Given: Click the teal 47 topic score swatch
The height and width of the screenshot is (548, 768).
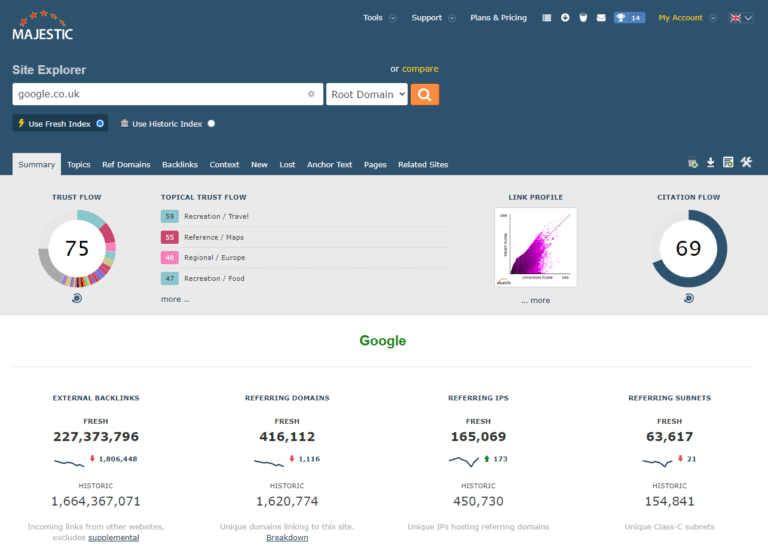Looking at the screenshot, I should tap(169, 278).
